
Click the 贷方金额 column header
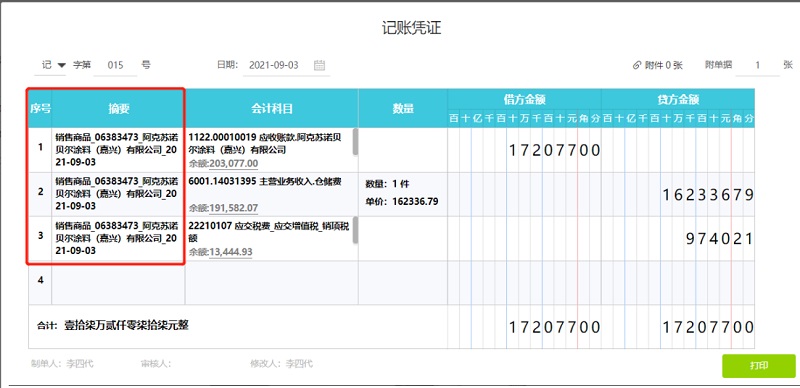point(678,99)
